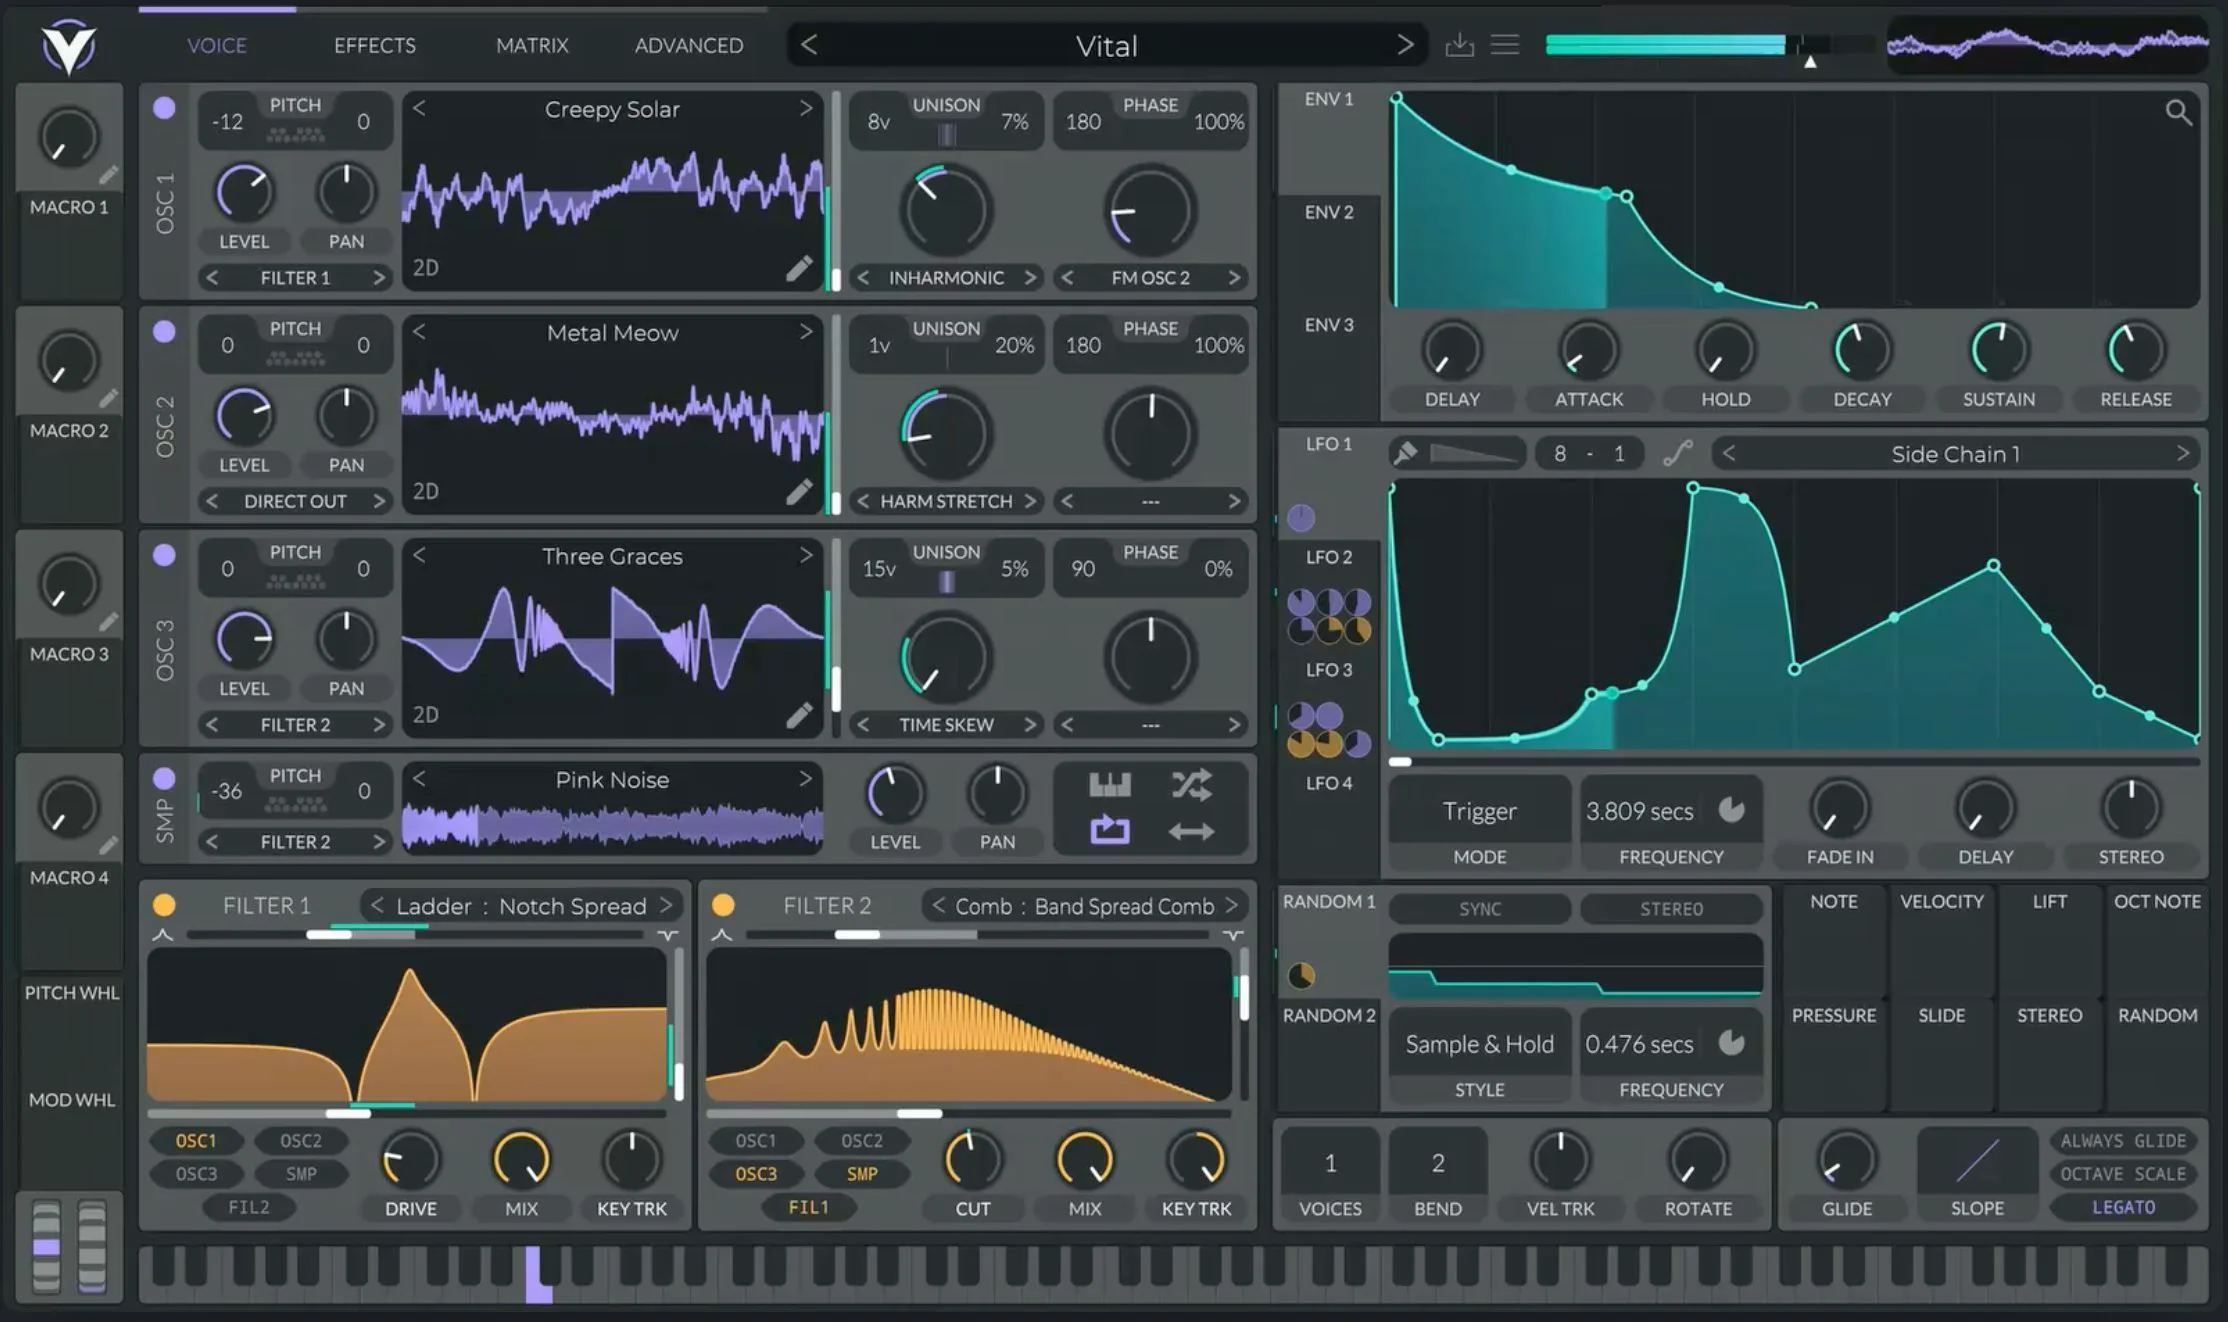
Task: Open the hamburger menu next to save icon
Action: point(1505,44)
